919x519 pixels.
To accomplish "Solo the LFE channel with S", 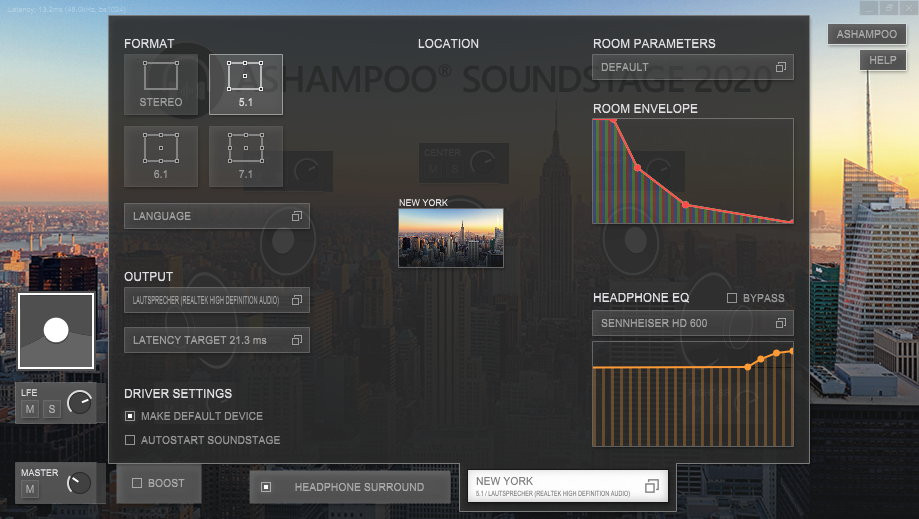I will (x=52, y=409).
